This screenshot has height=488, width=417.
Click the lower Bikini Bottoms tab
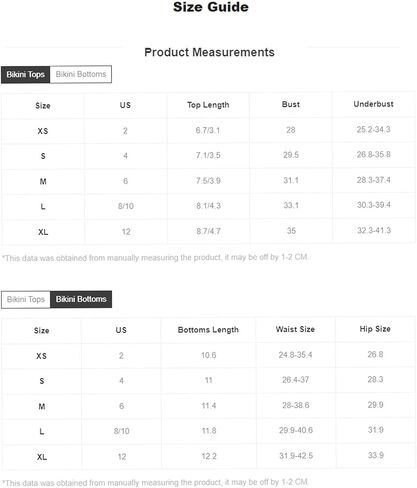tap(81, 299)
